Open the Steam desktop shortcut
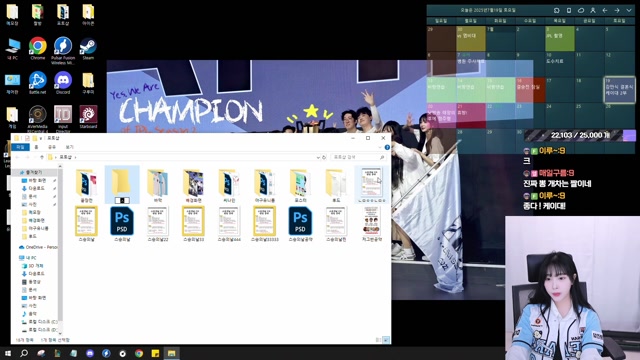This screenshot has width=640, height=360. pos(88,49)
